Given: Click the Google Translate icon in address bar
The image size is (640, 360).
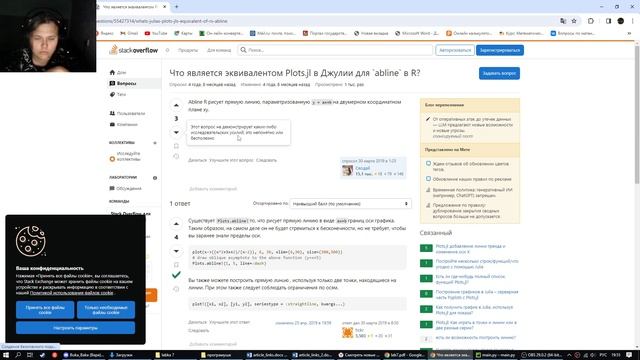Looking at the screenshot, I should coord(563,21).
